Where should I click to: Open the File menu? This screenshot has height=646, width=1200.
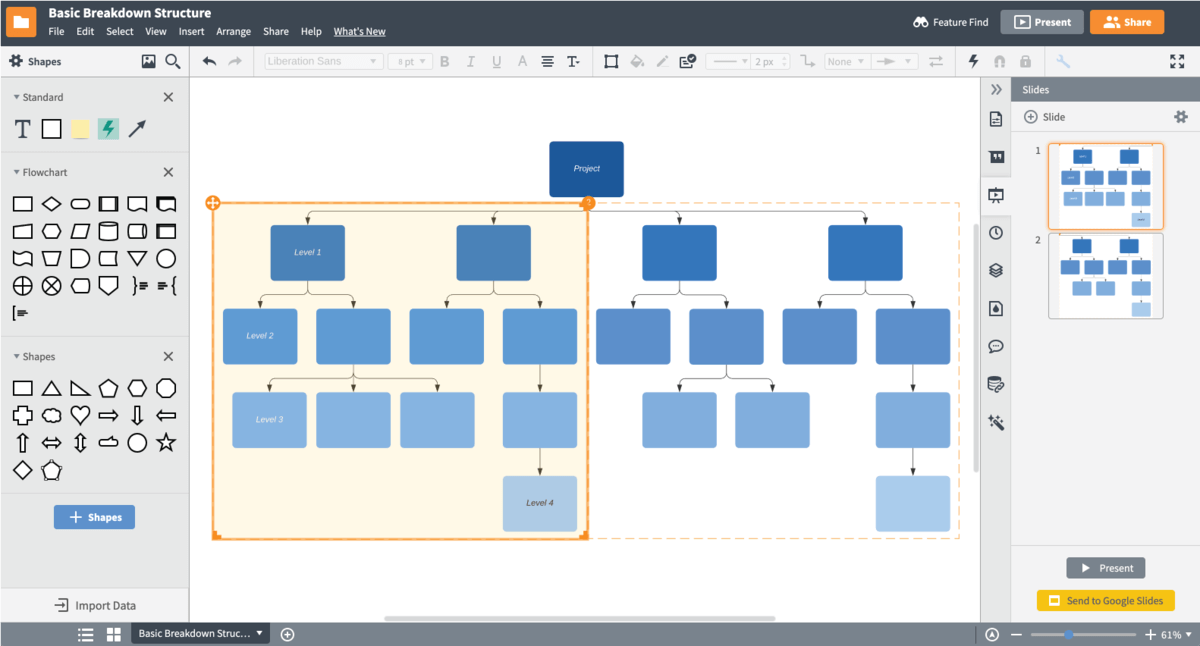point(54,31)
